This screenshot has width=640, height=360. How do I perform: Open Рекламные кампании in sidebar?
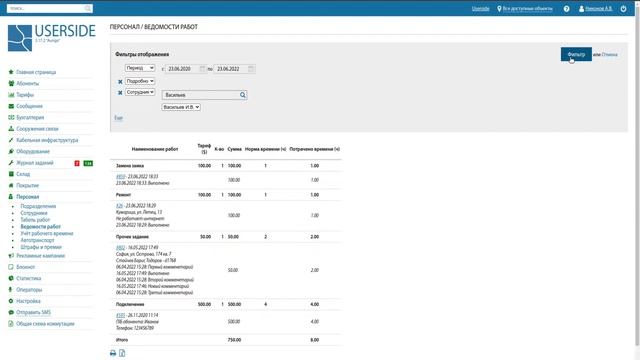point(40,256)
